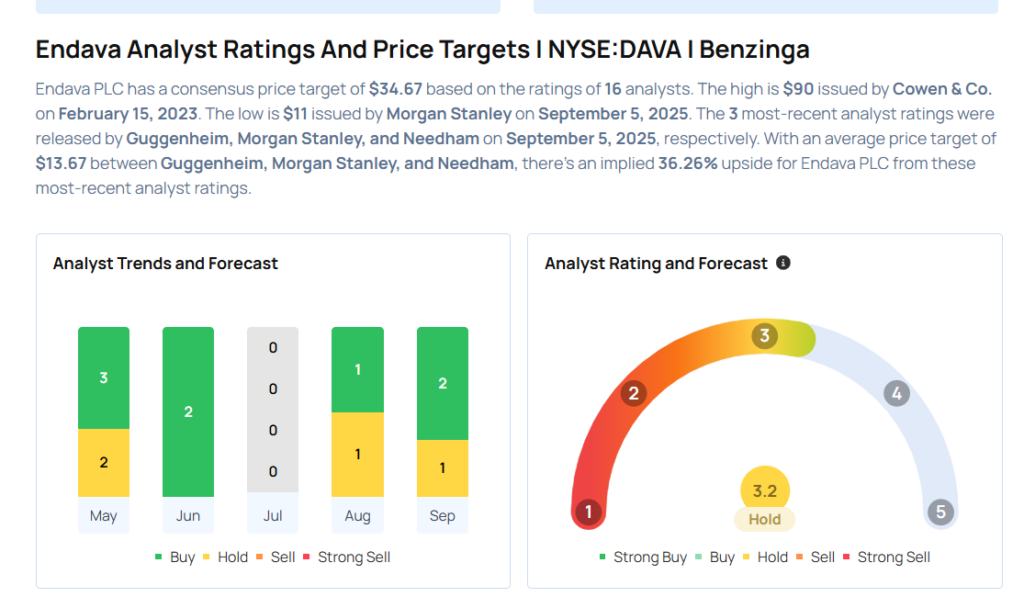Click the yellow Hold segment of the Aug bar
The height and width of the screenshot is (608, 1024).
click(357, 454)
